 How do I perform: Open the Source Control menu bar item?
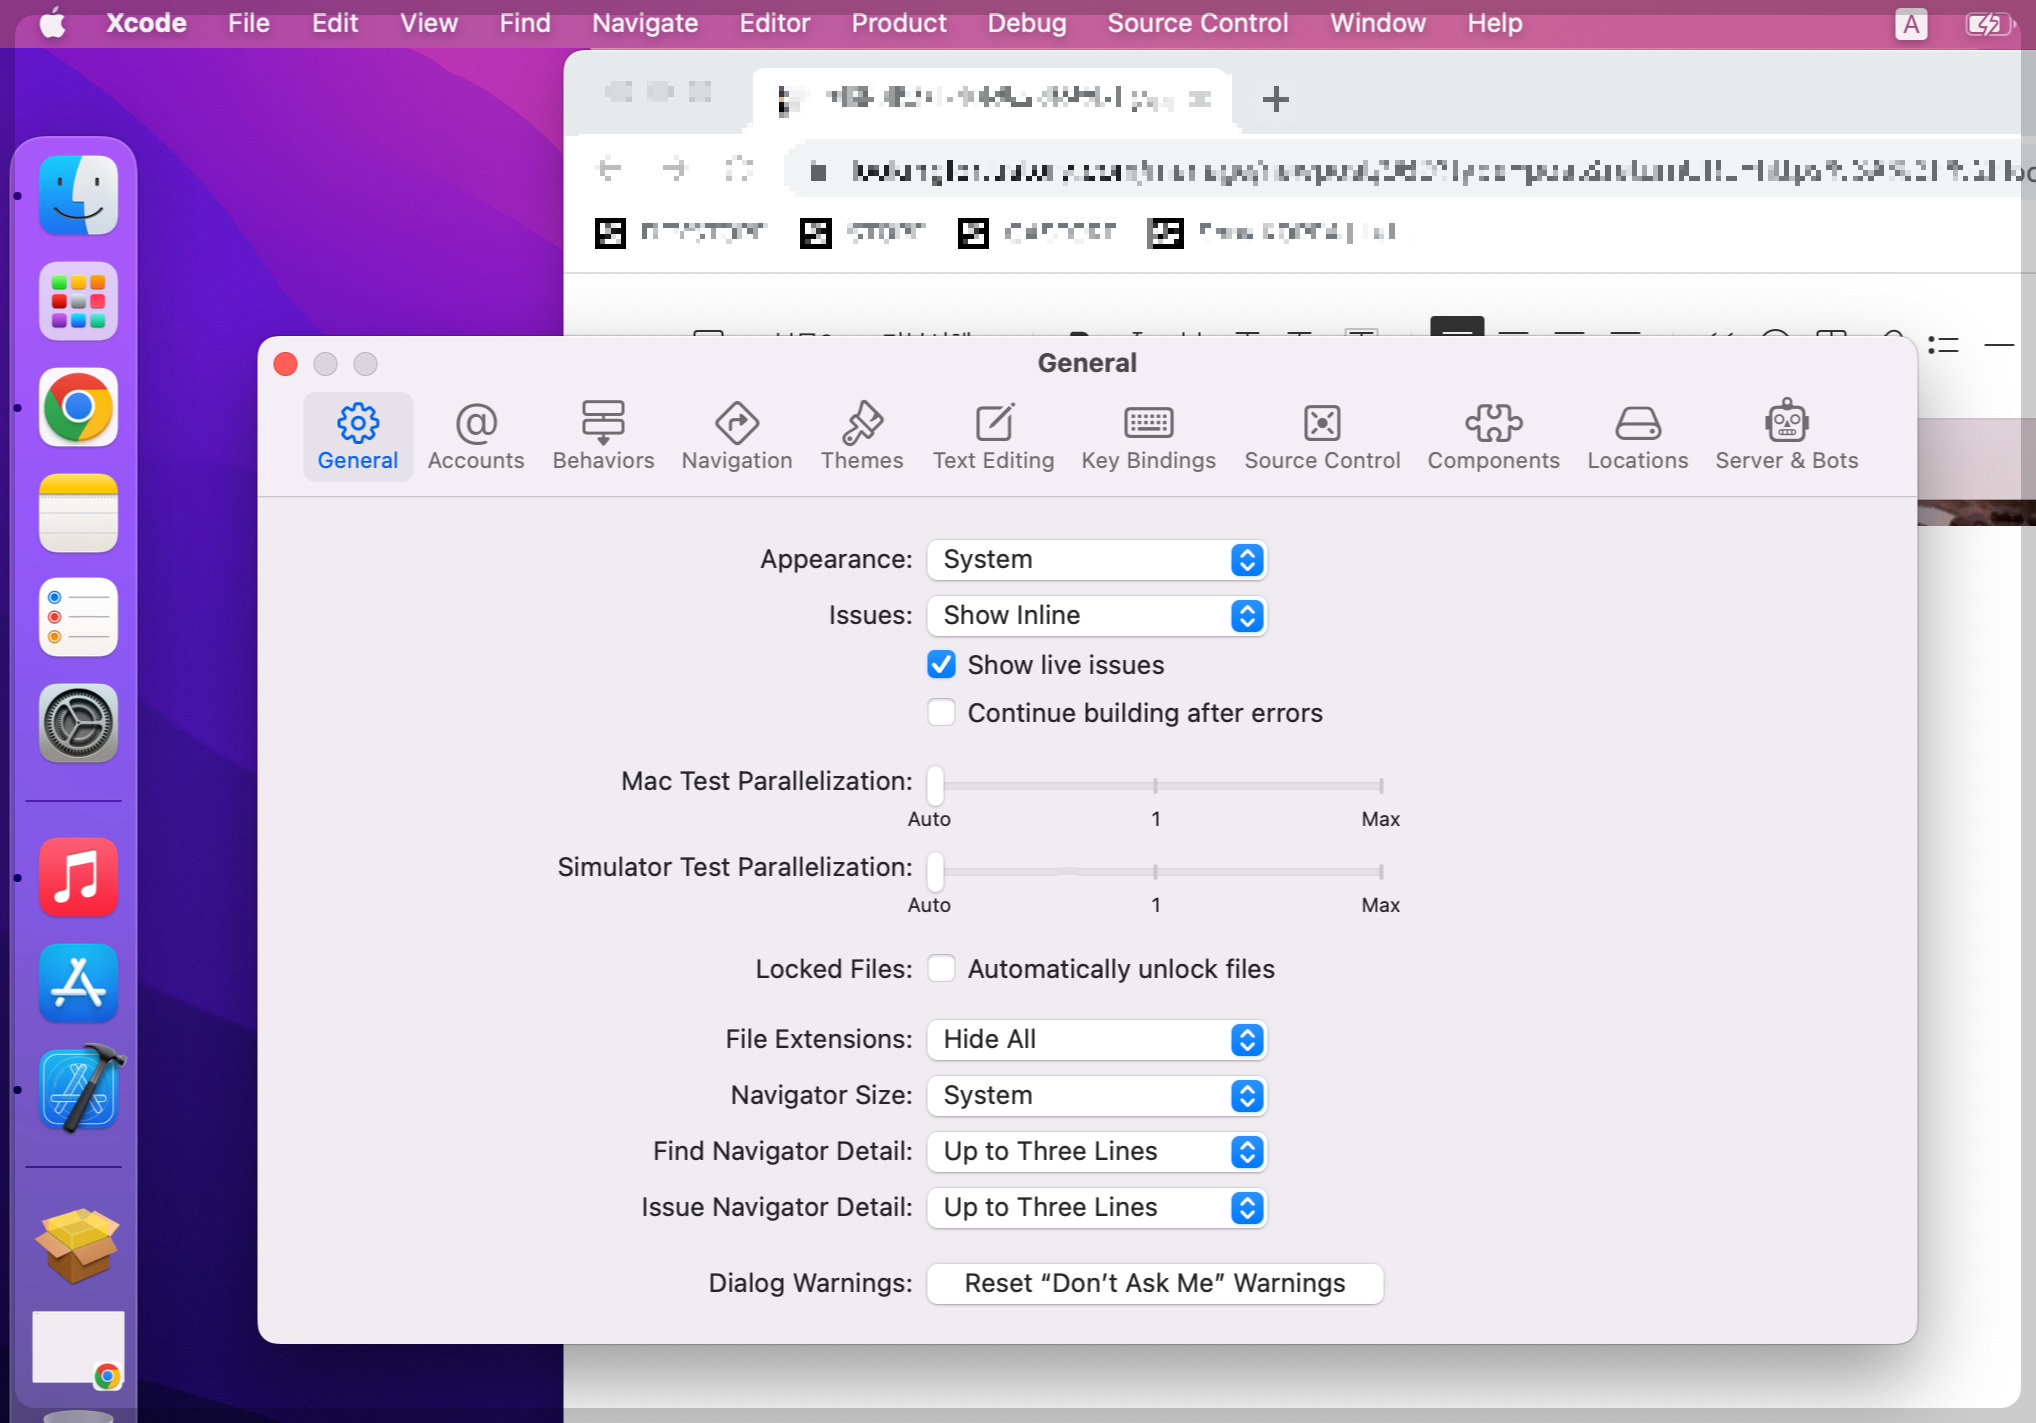(x=1196, y=23)
